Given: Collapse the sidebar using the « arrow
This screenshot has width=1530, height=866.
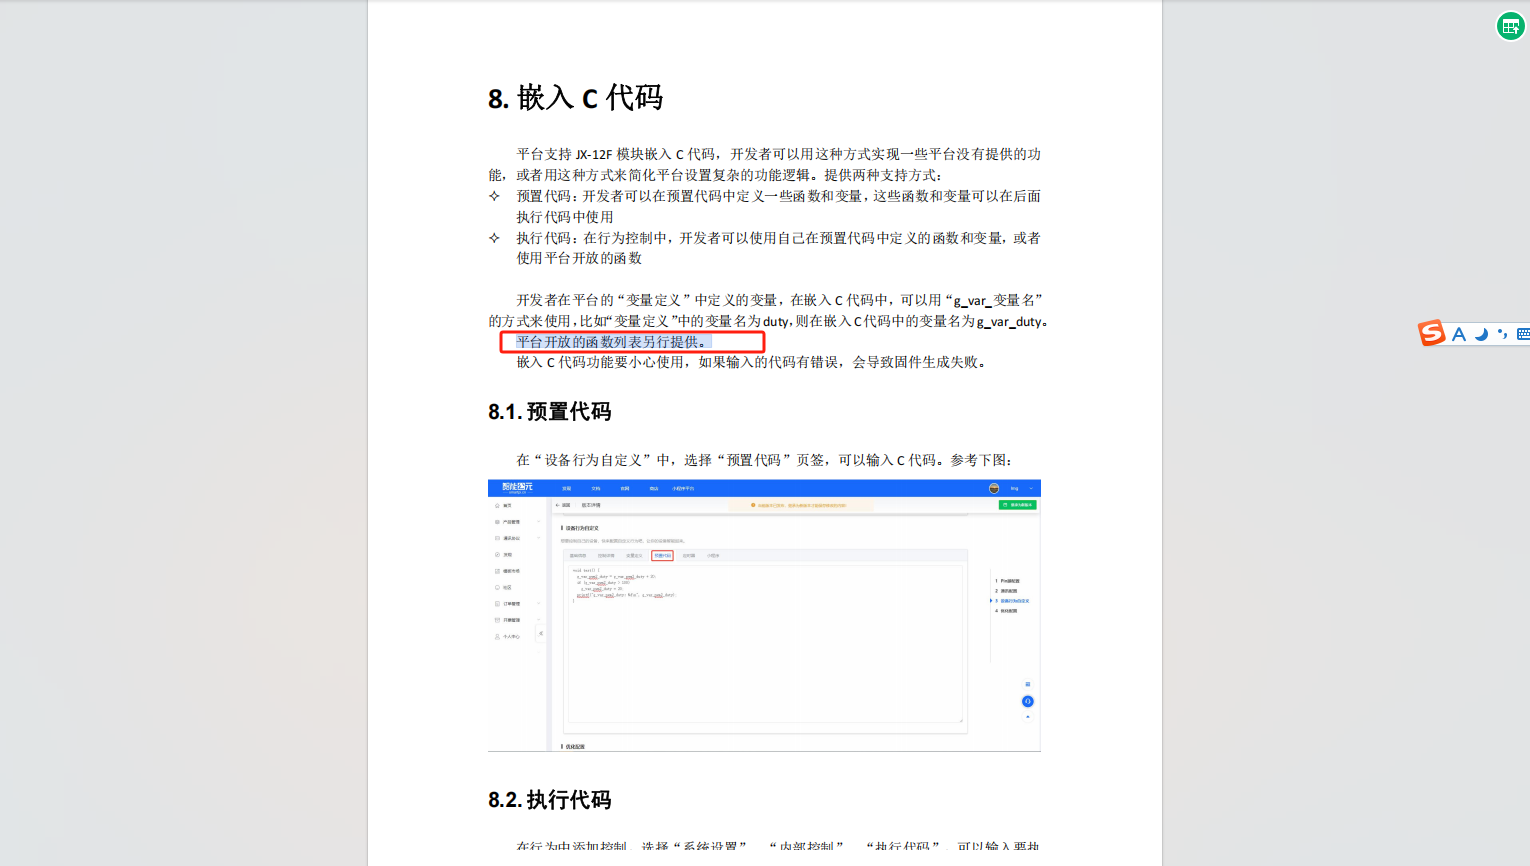Looking at the screenshot, I should pos(541,633).
